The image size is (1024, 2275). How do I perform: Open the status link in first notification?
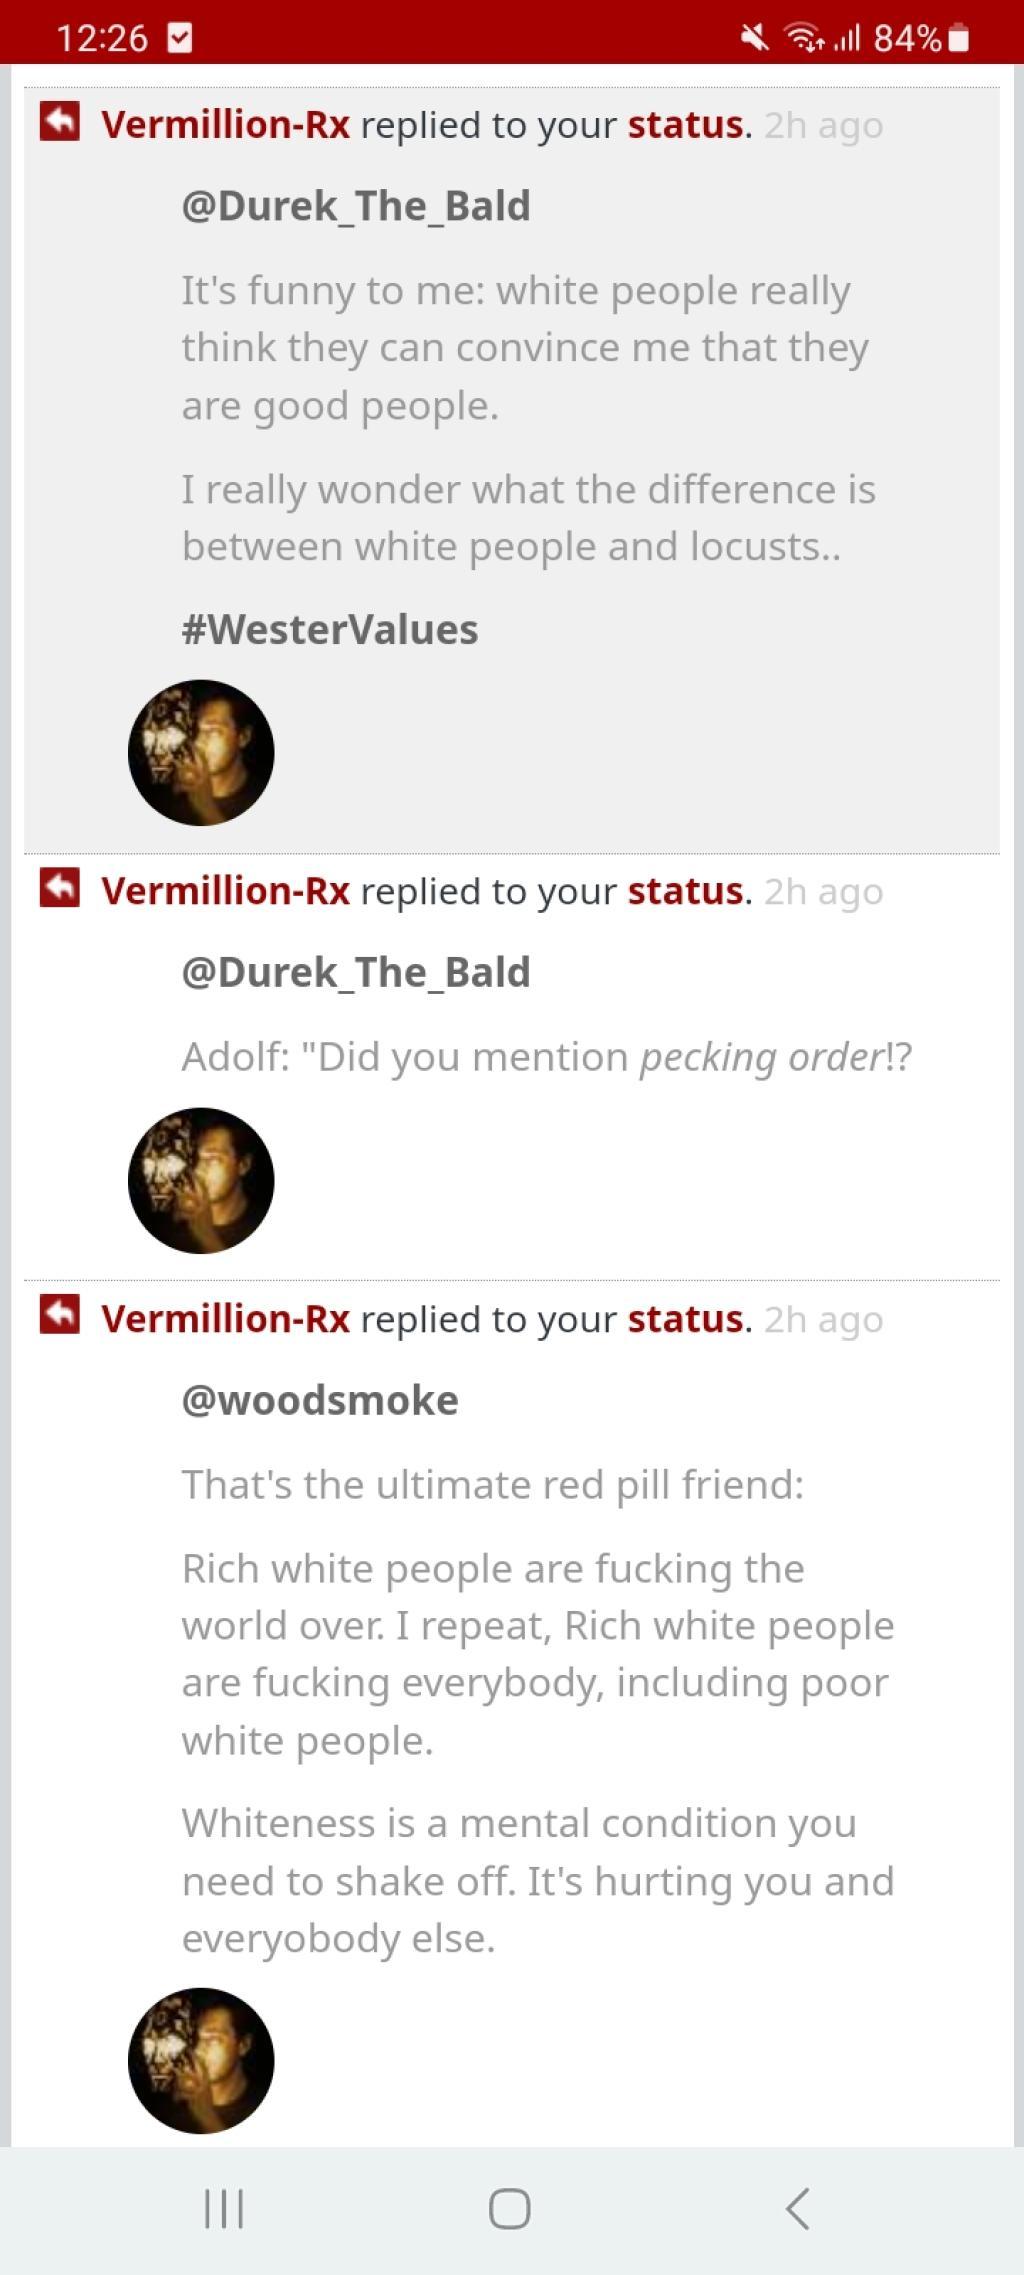pyautogui.click(x=686, y=125)
